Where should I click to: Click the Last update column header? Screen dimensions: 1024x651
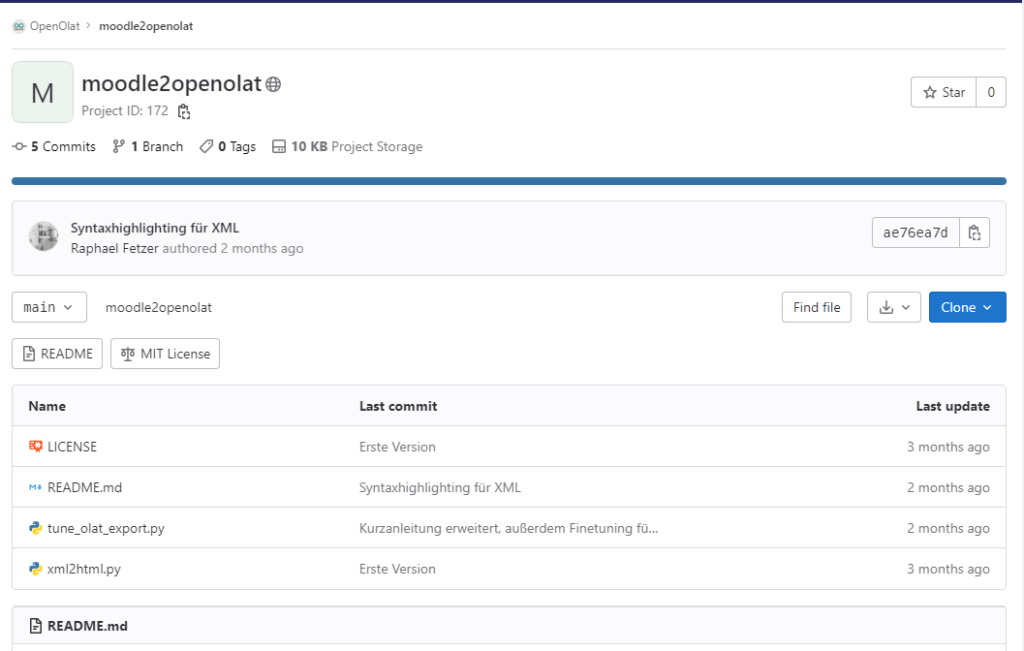(952, 406)
